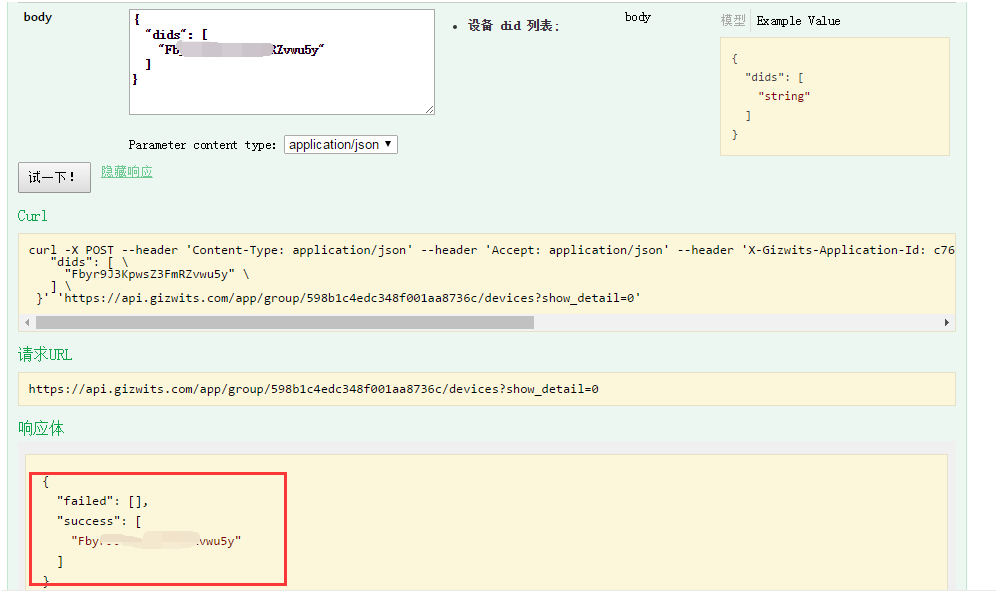Click the Example Value JSON panel

tap(834, 96)
